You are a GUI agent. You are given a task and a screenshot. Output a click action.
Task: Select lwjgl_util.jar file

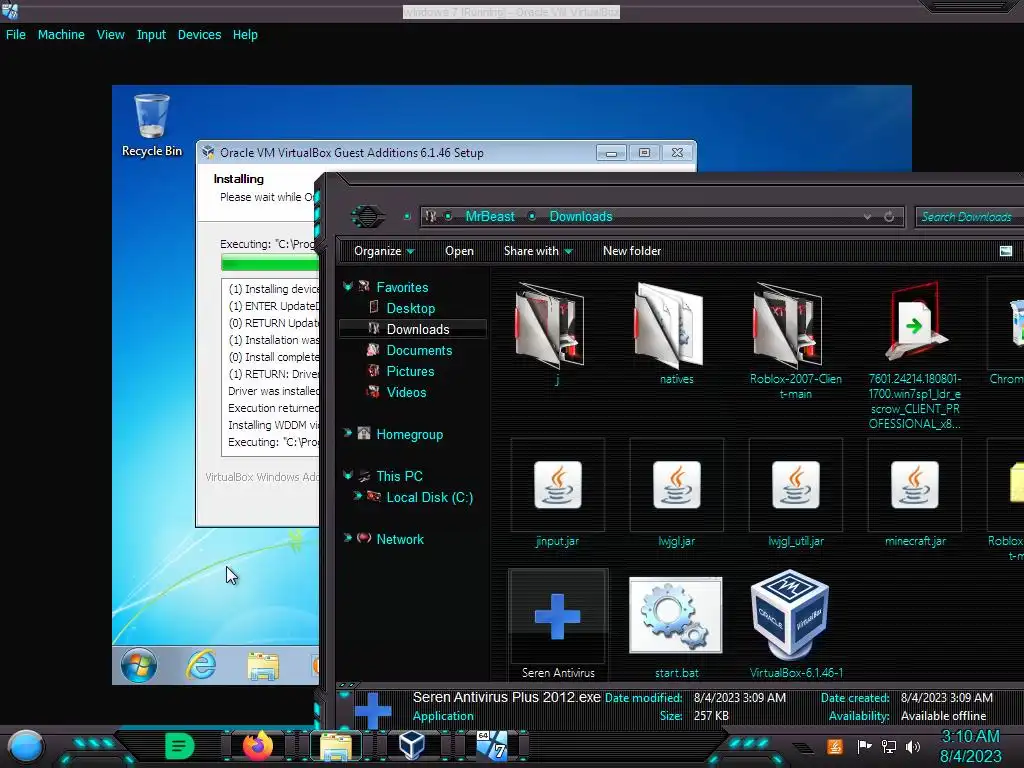(795, 494)
